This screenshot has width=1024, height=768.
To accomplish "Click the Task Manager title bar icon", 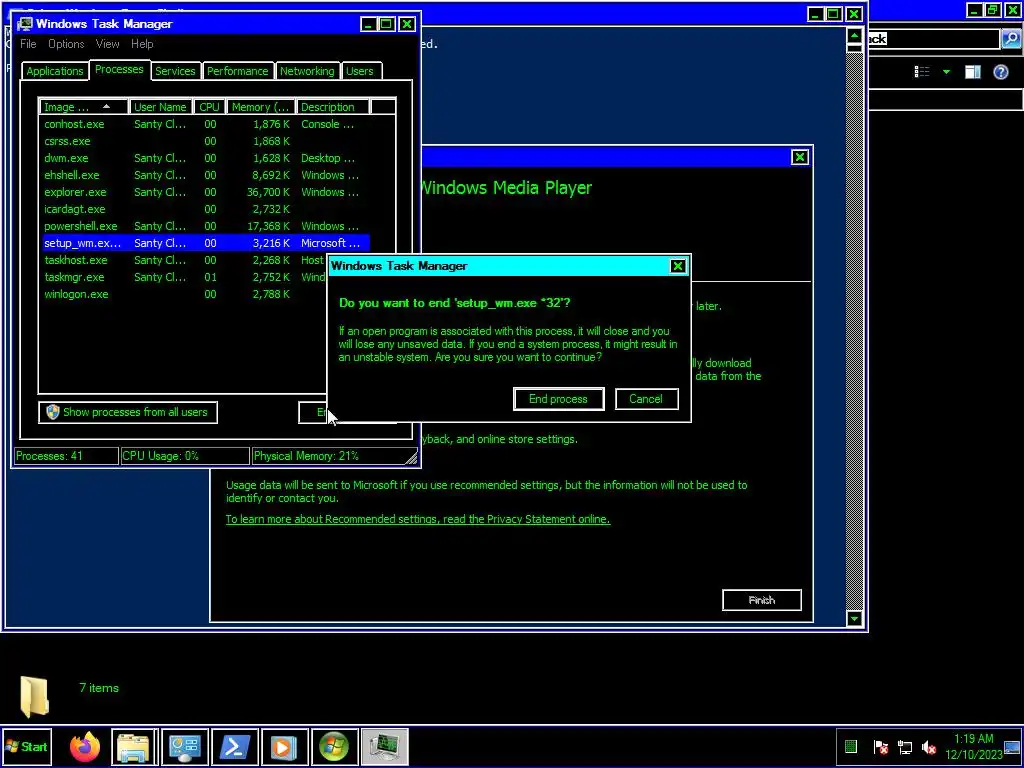I will pyautogui.click(x=25, y=24).
